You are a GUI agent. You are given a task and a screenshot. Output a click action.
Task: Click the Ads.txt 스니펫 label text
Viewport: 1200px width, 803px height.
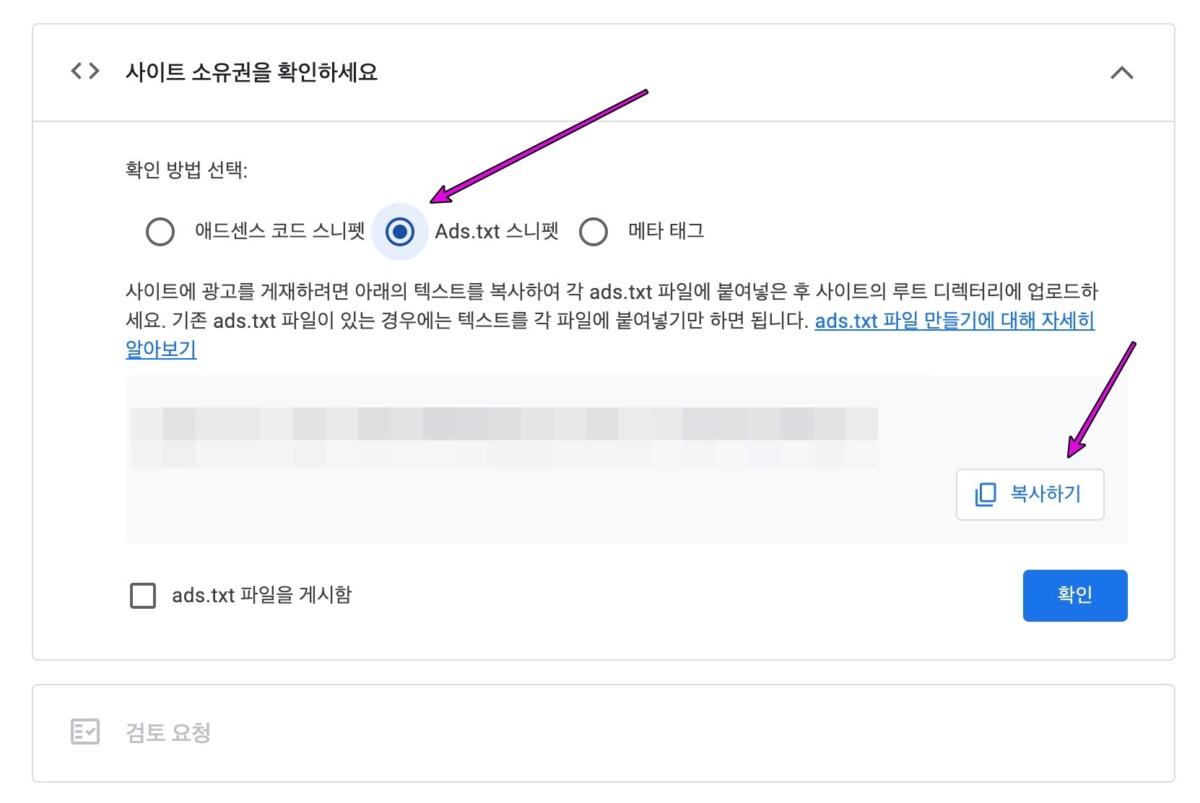496,232
